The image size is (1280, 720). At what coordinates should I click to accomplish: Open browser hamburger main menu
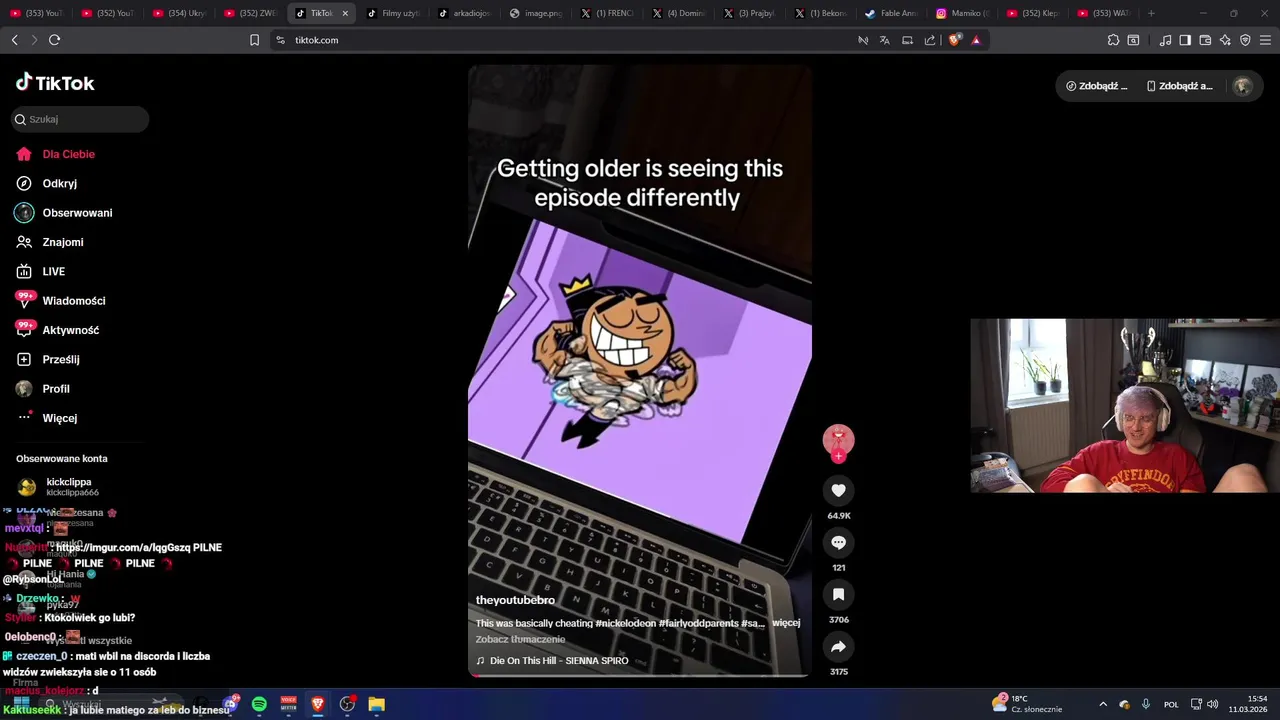1266,40
